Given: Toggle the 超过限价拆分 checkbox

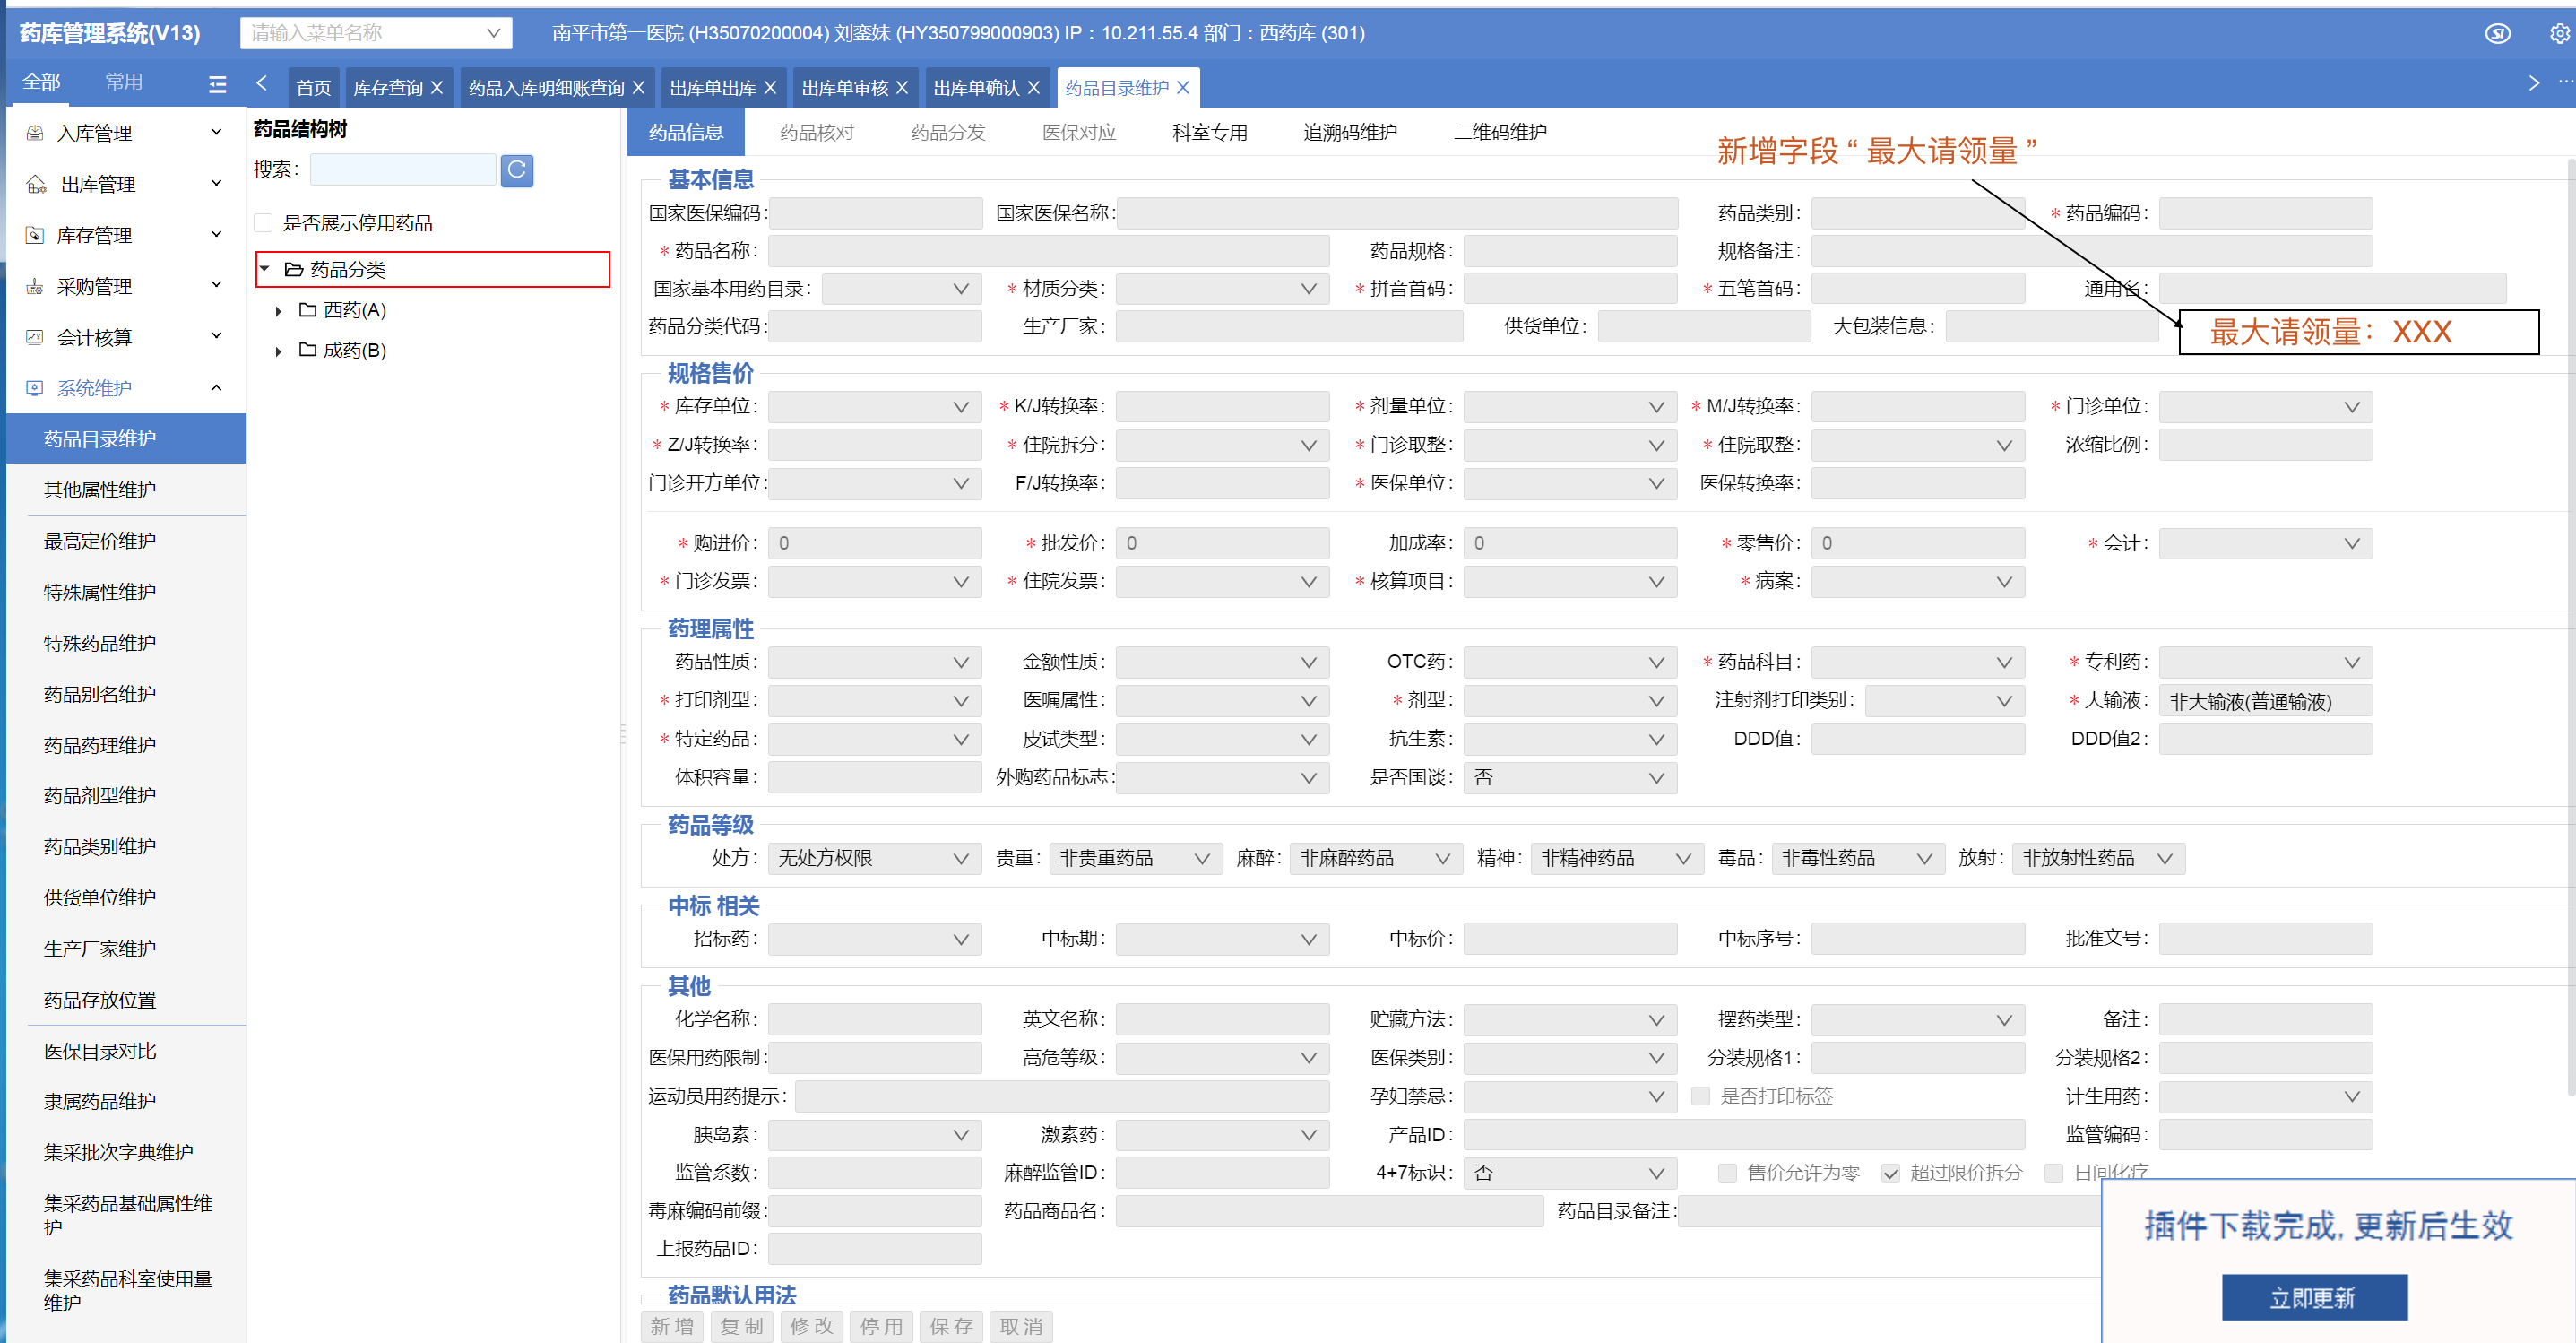Looking at the screenshot, I should tap(1890, 1173).
